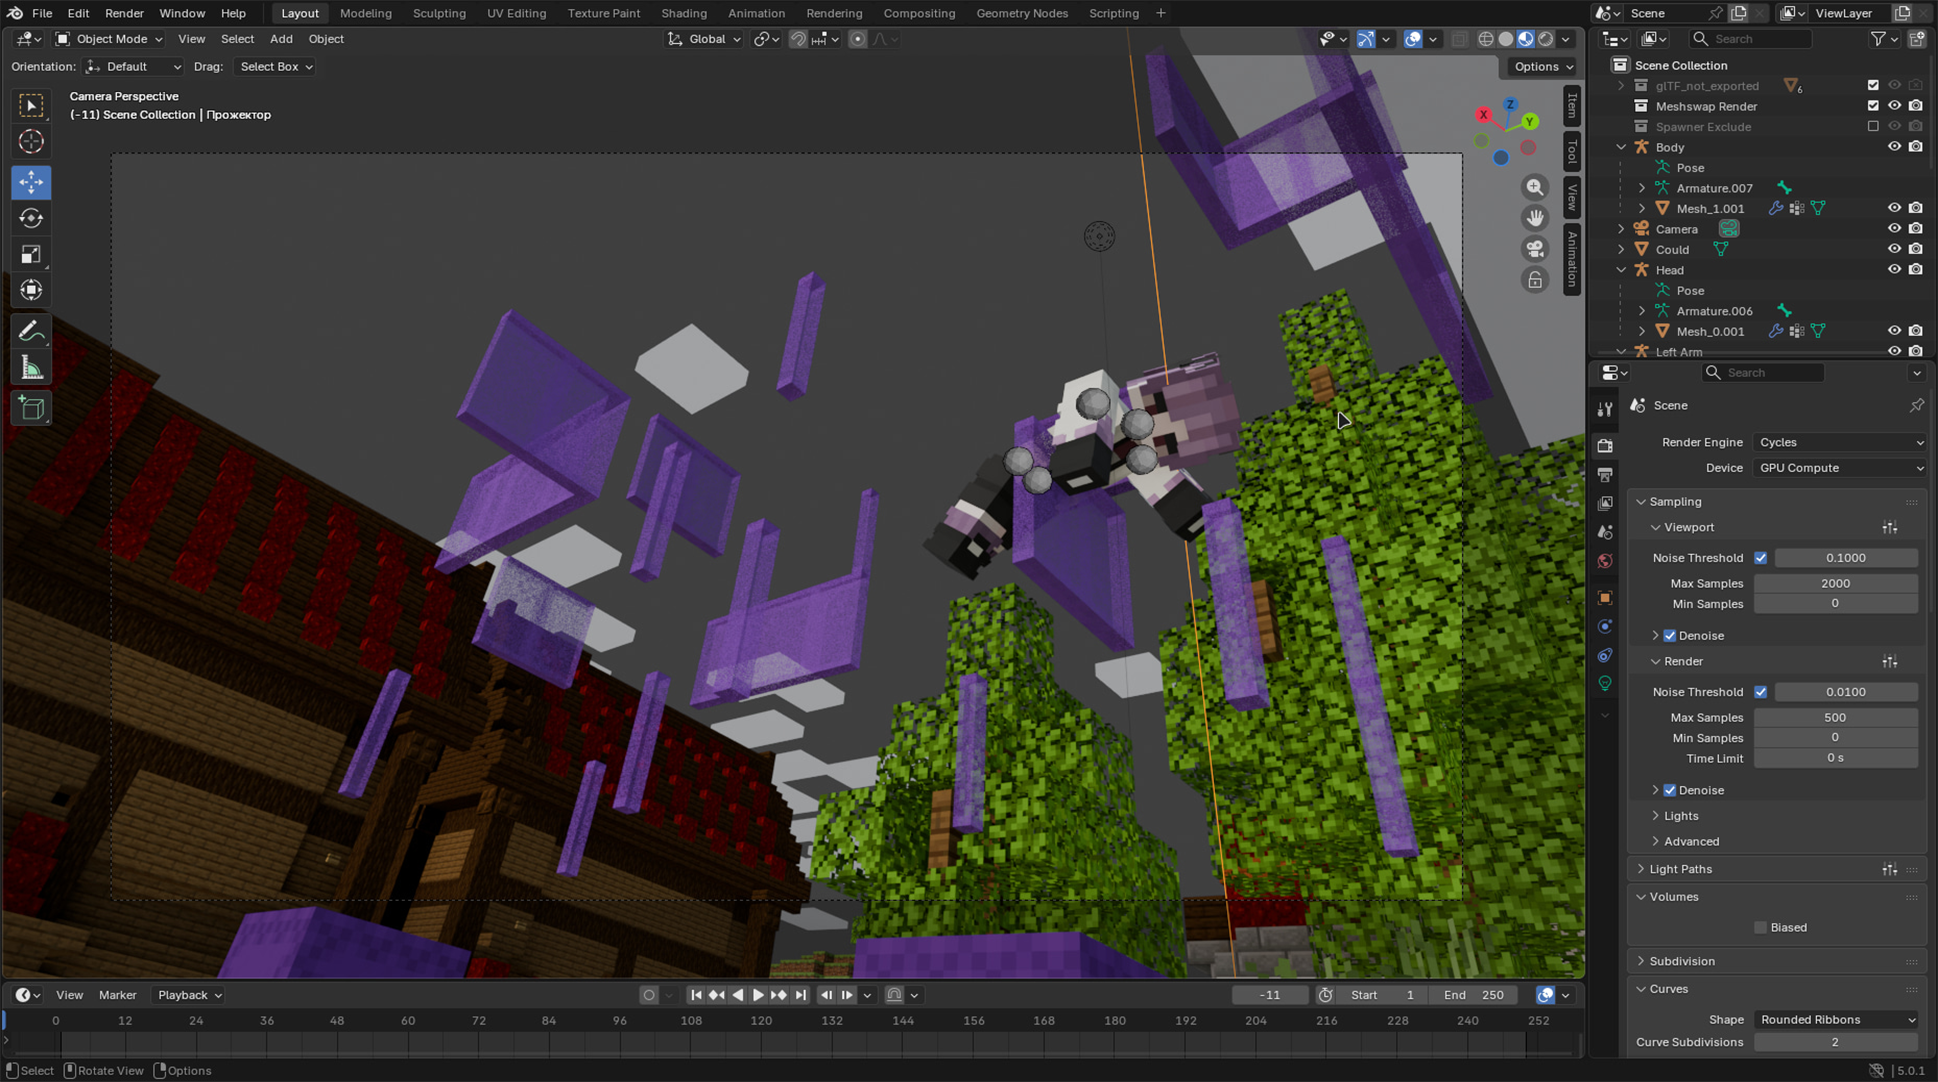Click the render Max Samples field
The height and width of the screenshot is (1082, 1938).
pos(1834,717)
